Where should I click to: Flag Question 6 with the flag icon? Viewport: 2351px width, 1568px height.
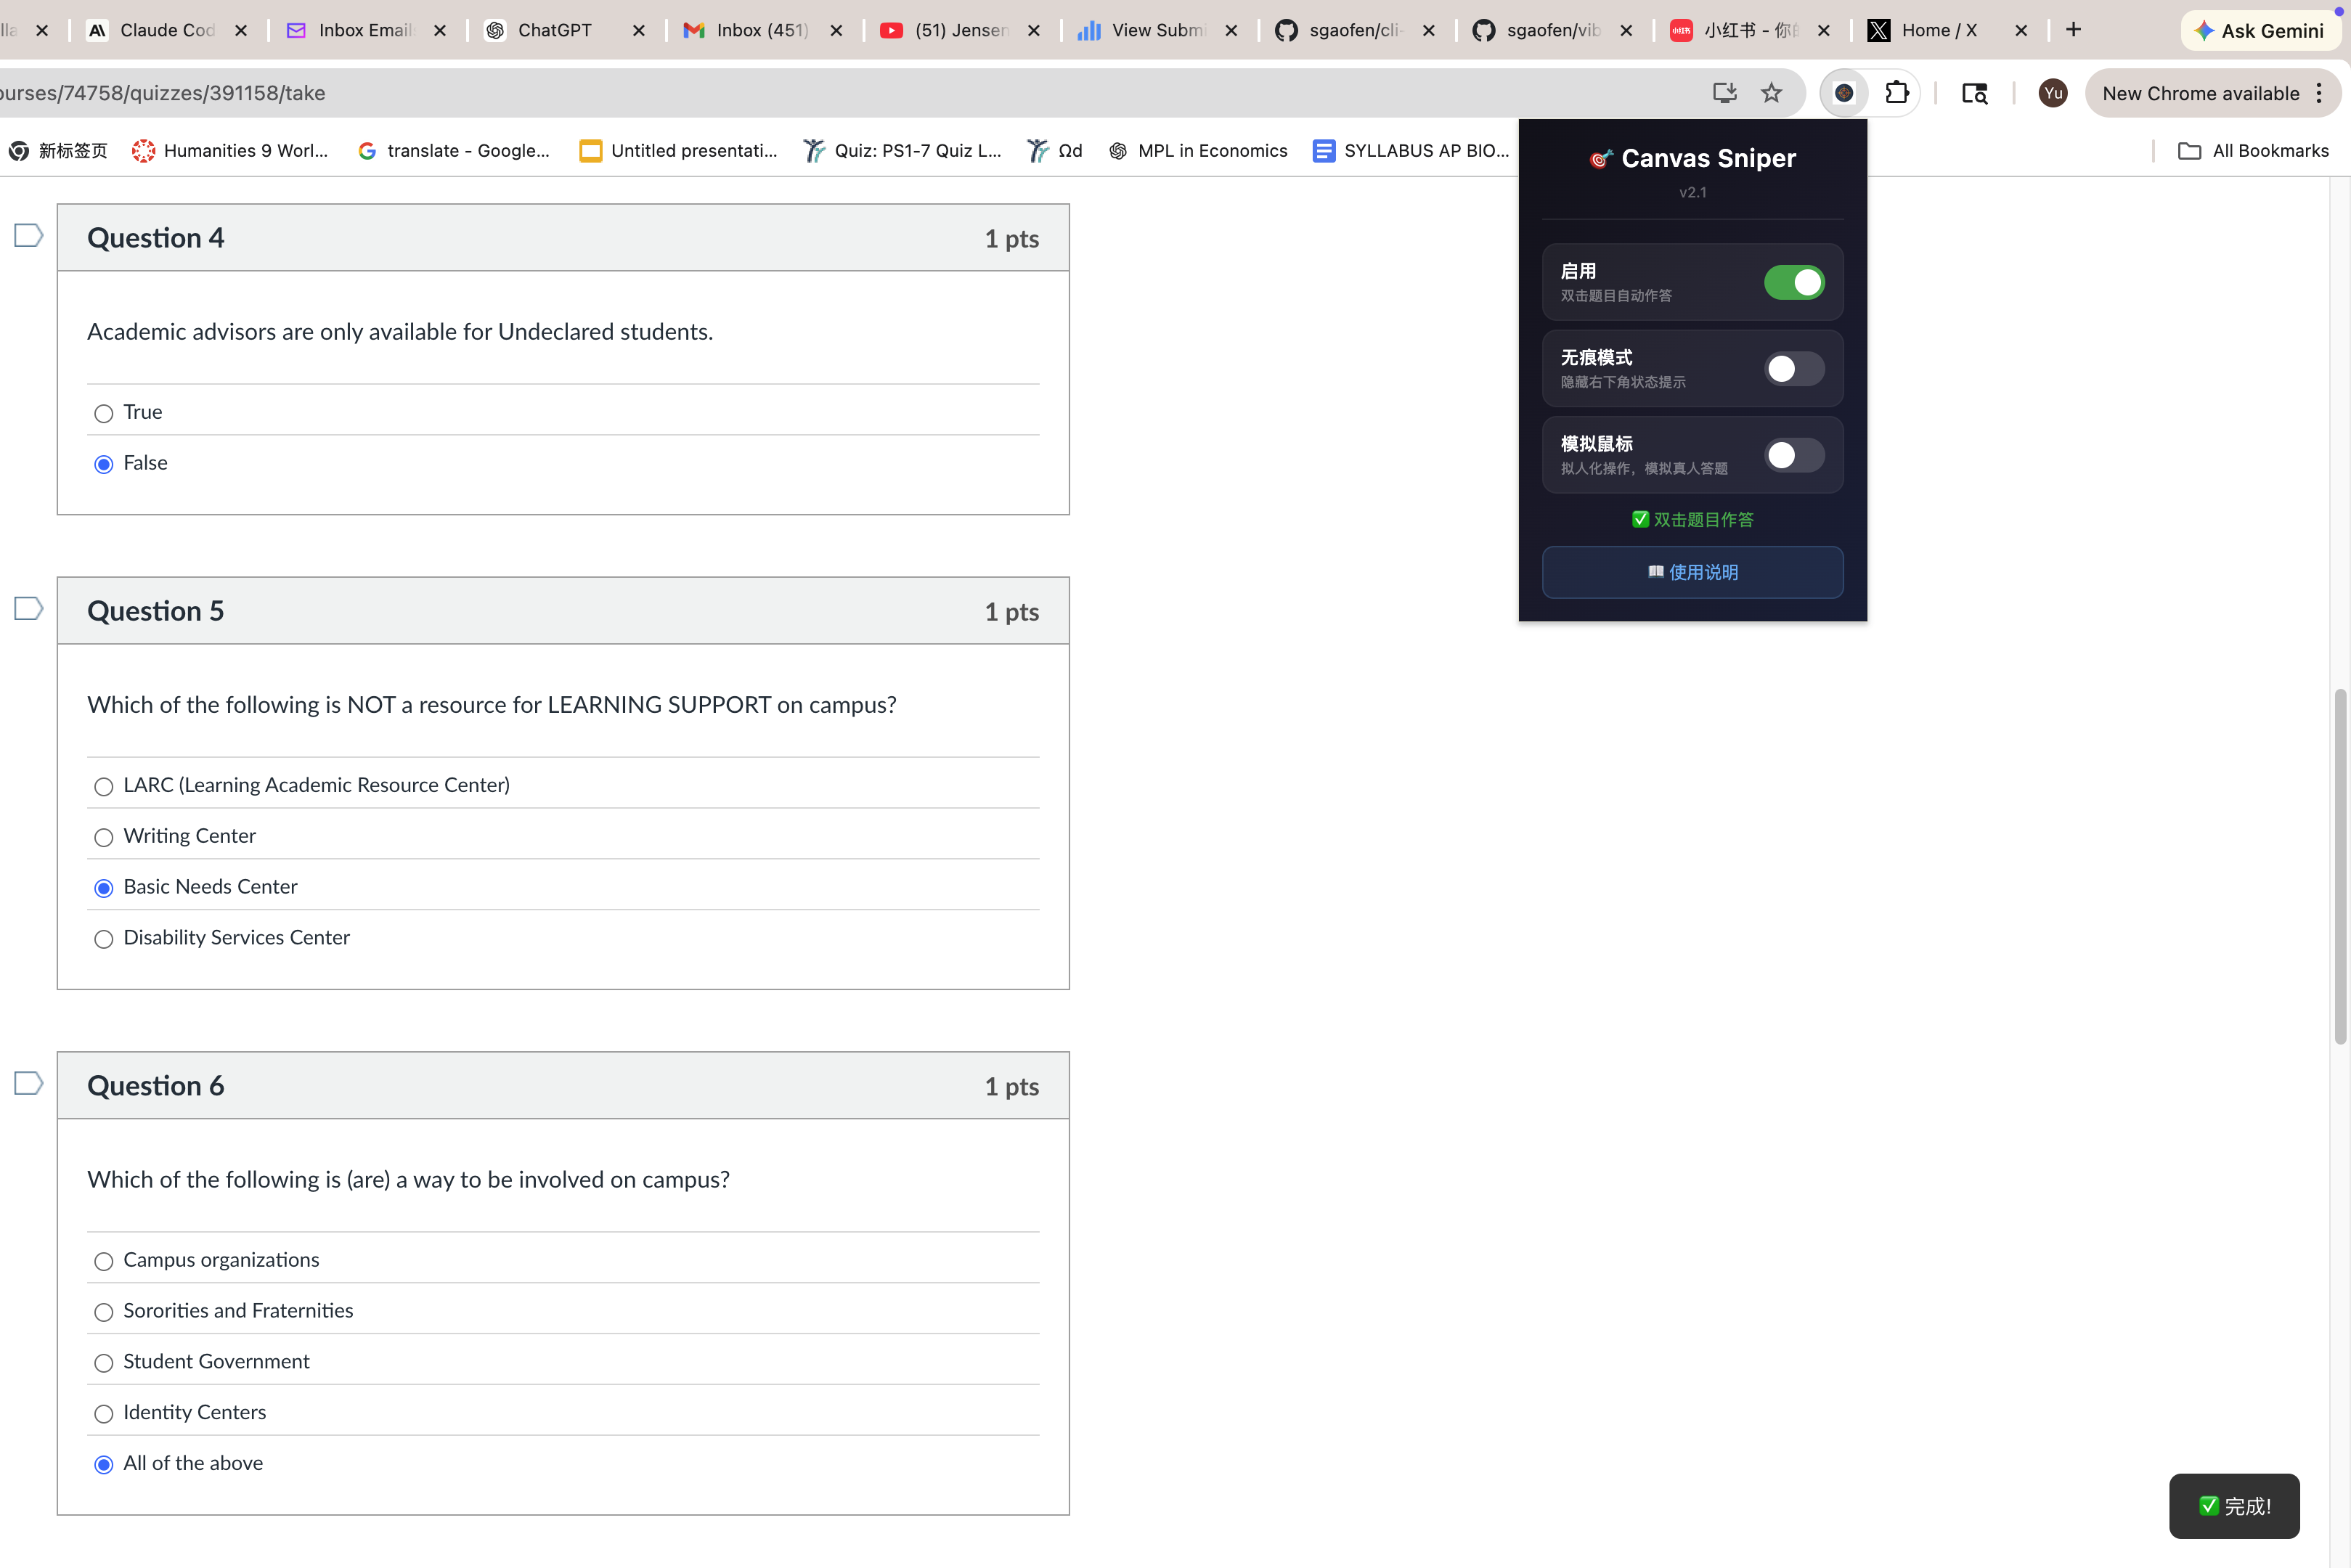point(28,1084)
